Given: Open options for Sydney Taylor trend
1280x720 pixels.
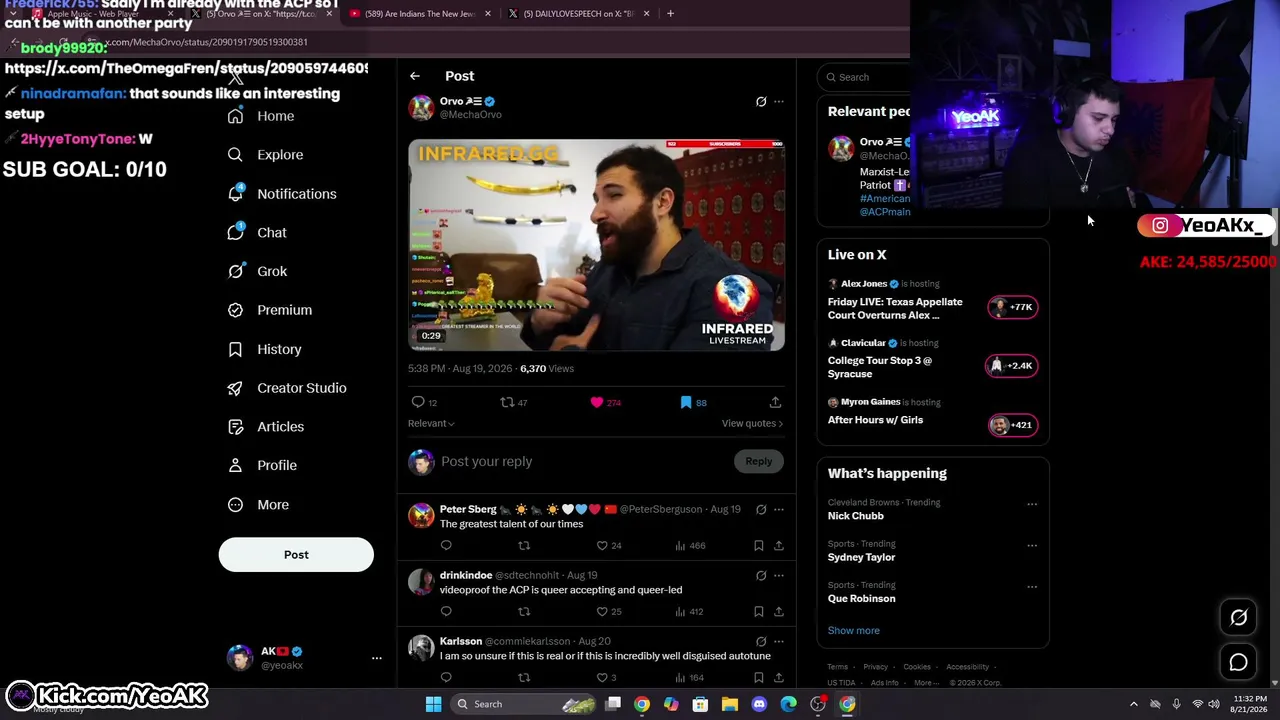Looking at the screenshot, I should [x=1032, y=546].
